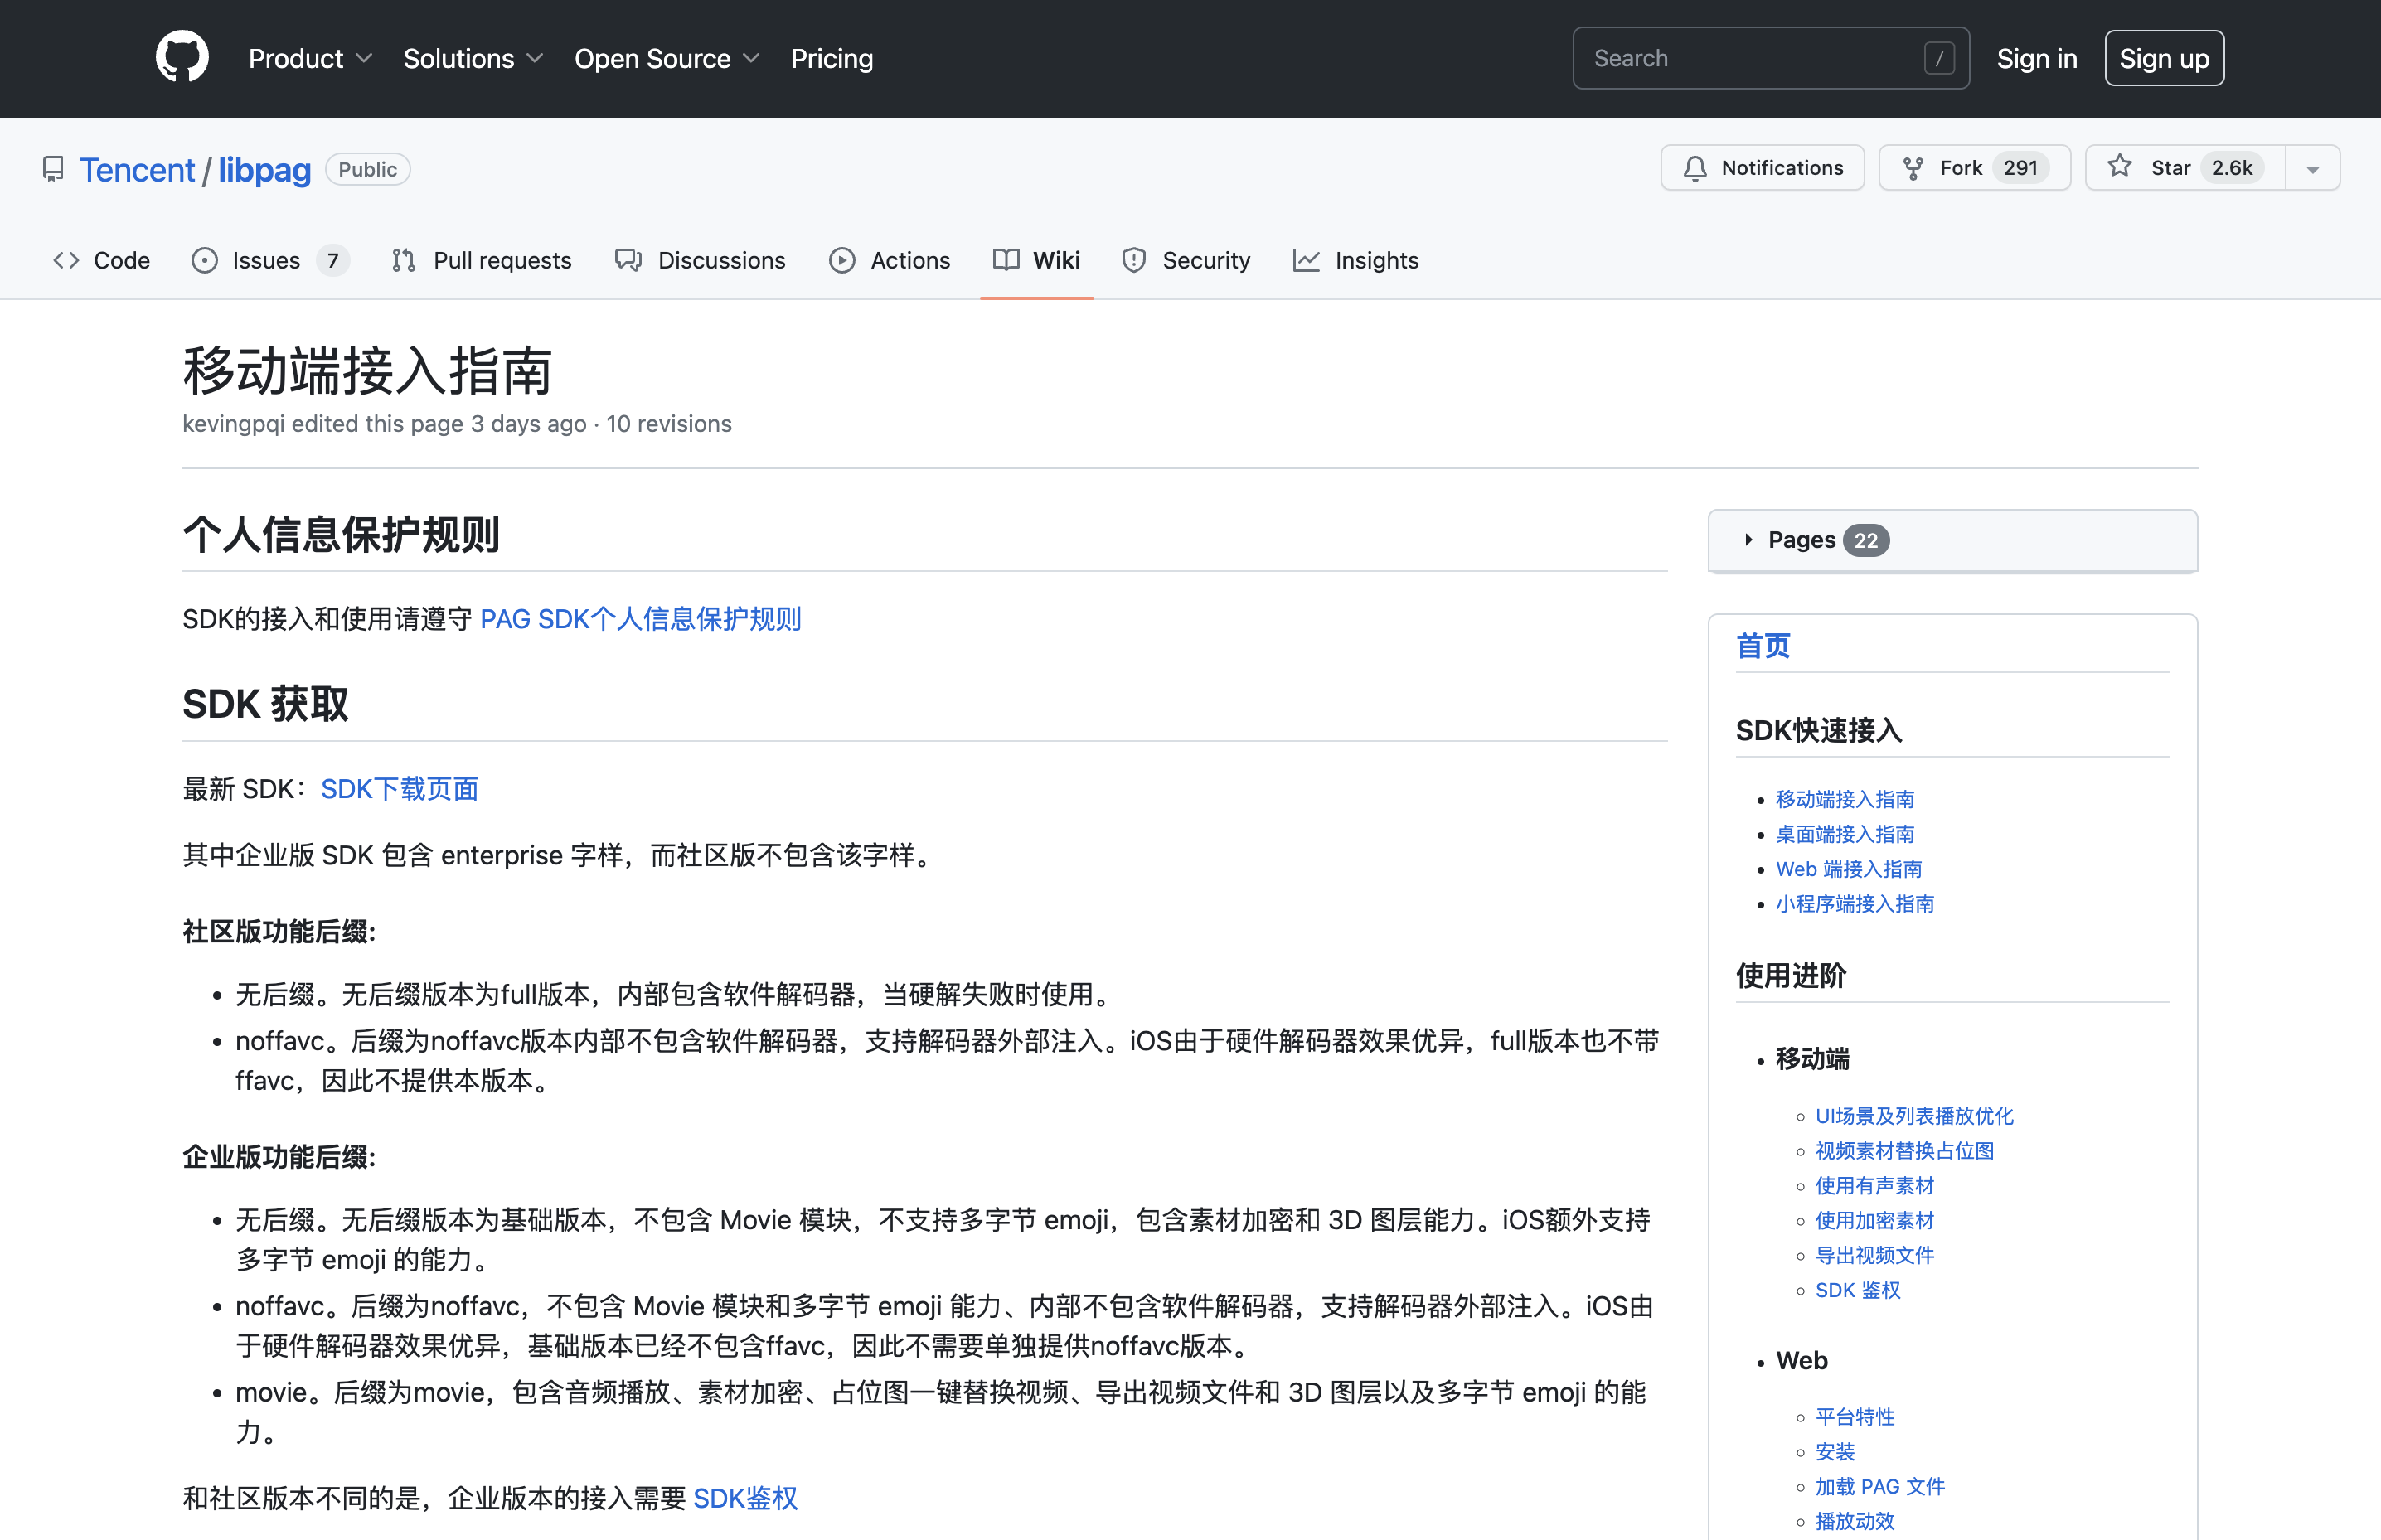Click the Notifications bell icon
The width and height of the screenshot is (2381, 1540).
pyautogui.click(x=1695, y=168)
